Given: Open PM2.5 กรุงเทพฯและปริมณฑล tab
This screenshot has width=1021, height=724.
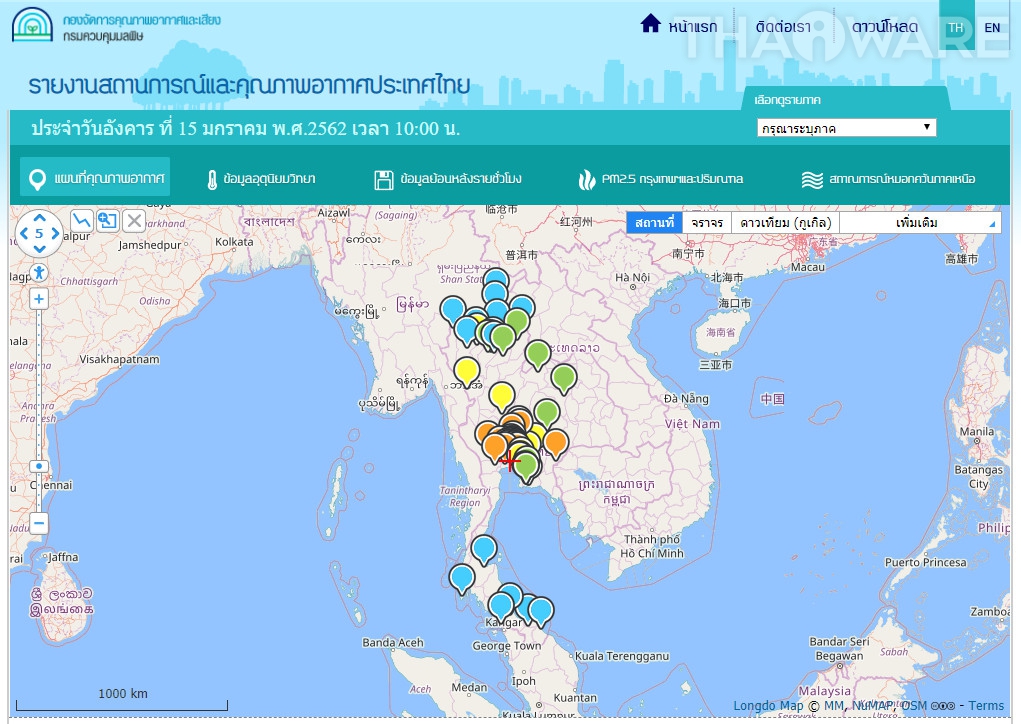Looking at the screenshot, I should [660, 178].
